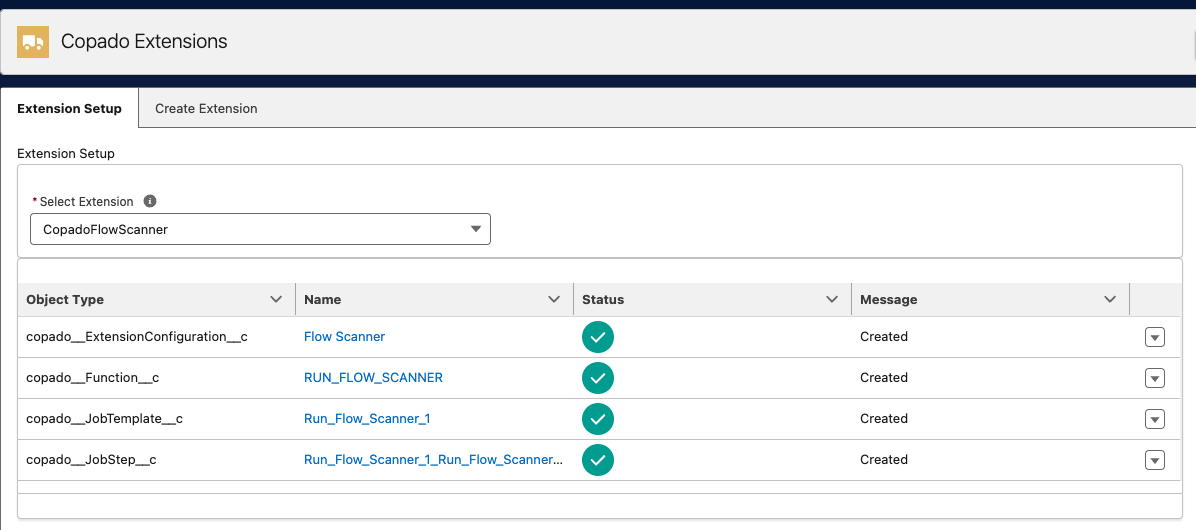Open the Object Type column menu chevron
1196x530 pixels.
[x=276, y=300]
